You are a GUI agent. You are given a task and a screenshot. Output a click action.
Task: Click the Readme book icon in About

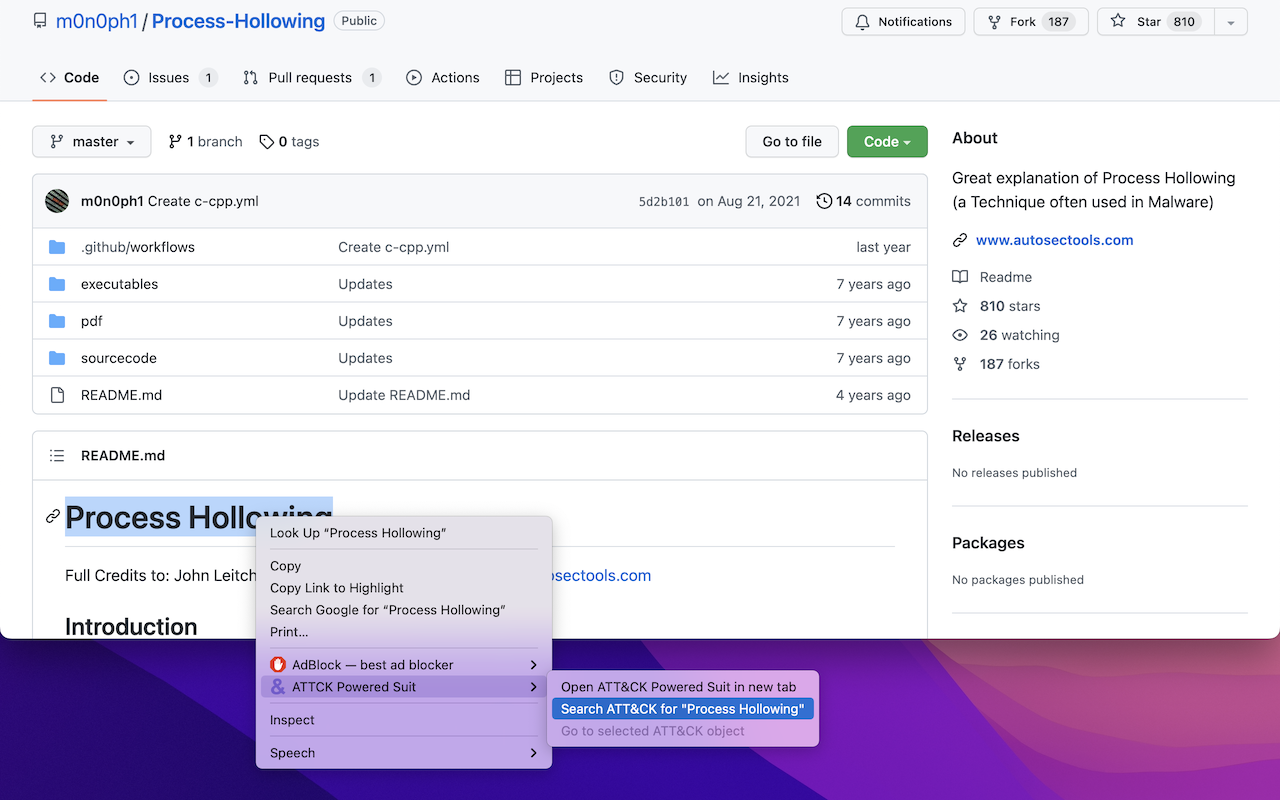(x=960, y=277)
